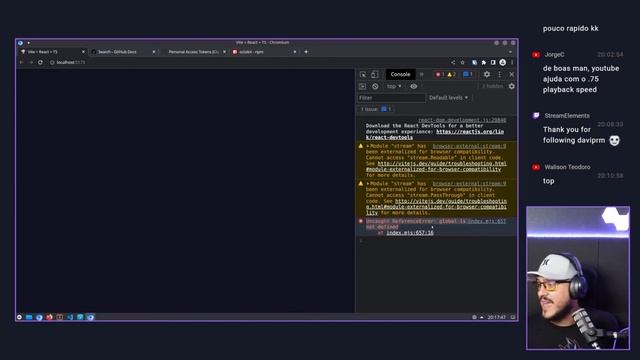Reload the localhost page
Screen dimensions: 640x360
click(40, 62)
